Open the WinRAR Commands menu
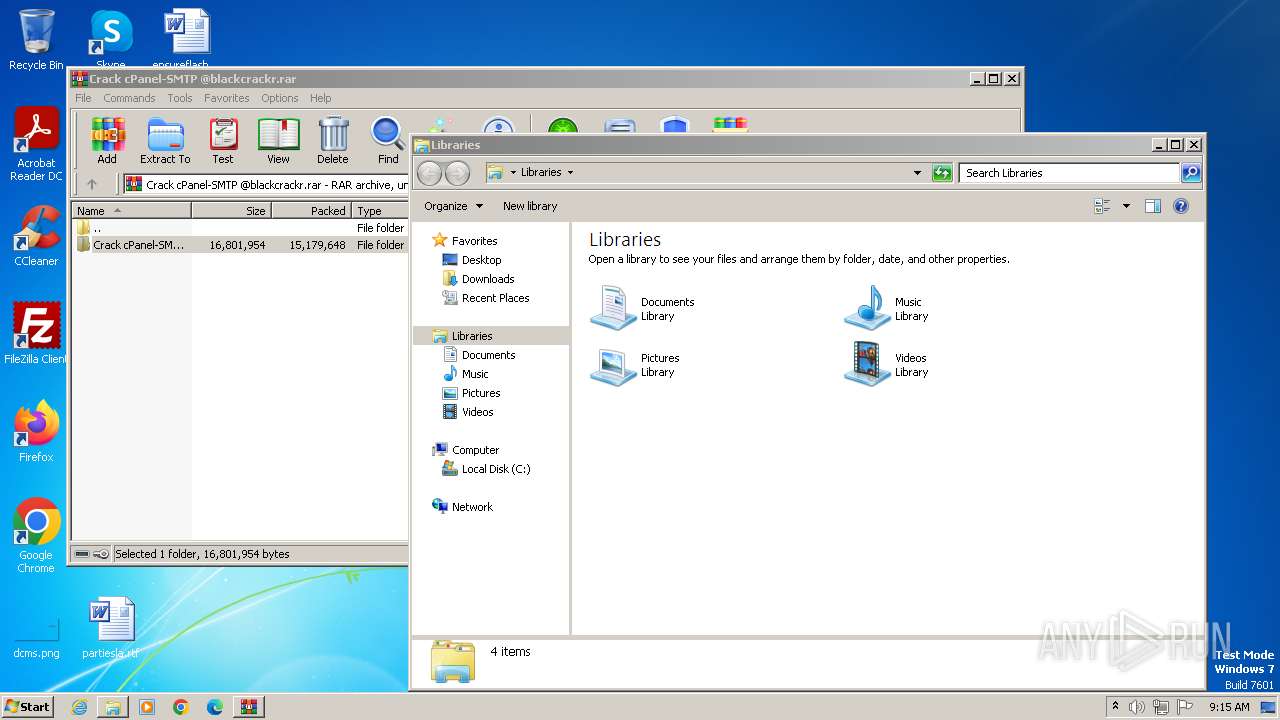 click(x=129, y=98)
